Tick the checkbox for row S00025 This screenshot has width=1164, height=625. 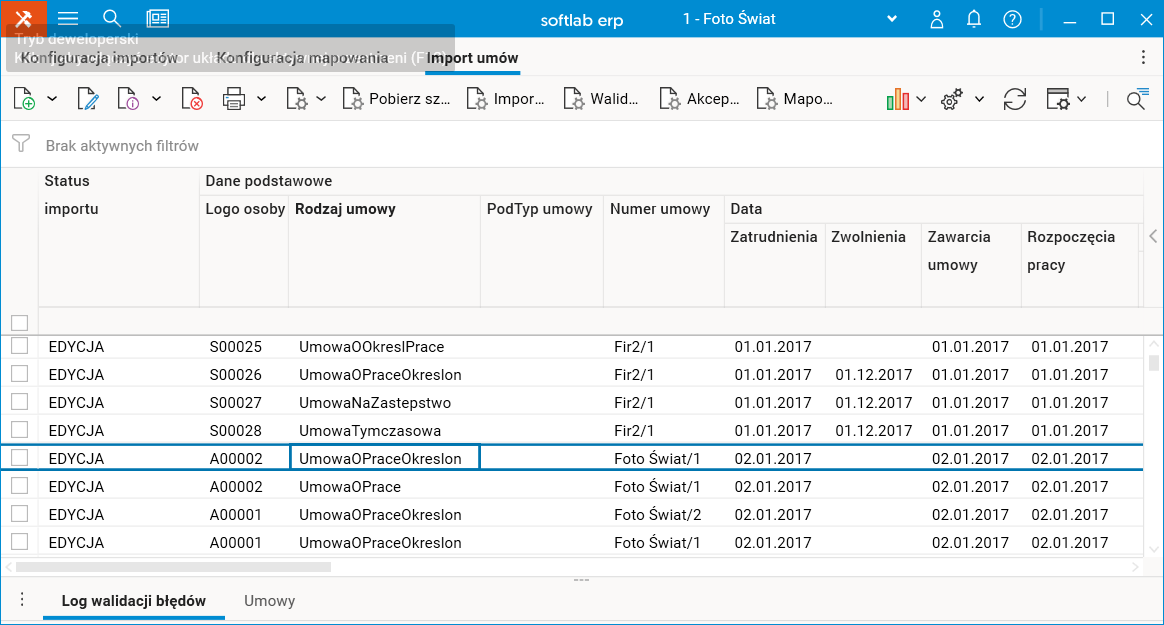click(19, 346)
